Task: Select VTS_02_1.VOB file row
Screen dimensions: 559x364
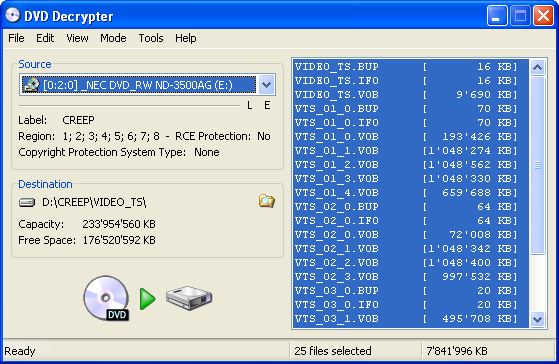Action: point(411,248)
